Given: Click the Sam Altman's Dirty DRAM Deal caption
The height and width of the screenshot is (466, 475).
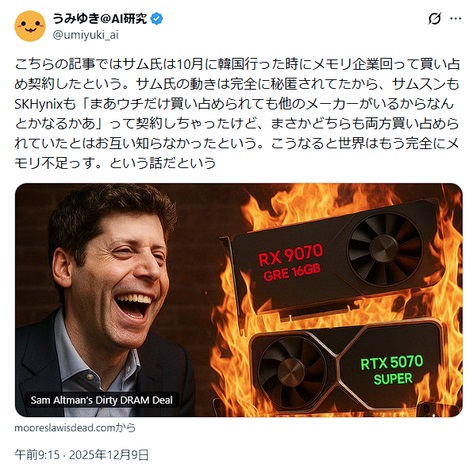Looking at the screenshot, I should pyautogui.click(x=102, y=400).
